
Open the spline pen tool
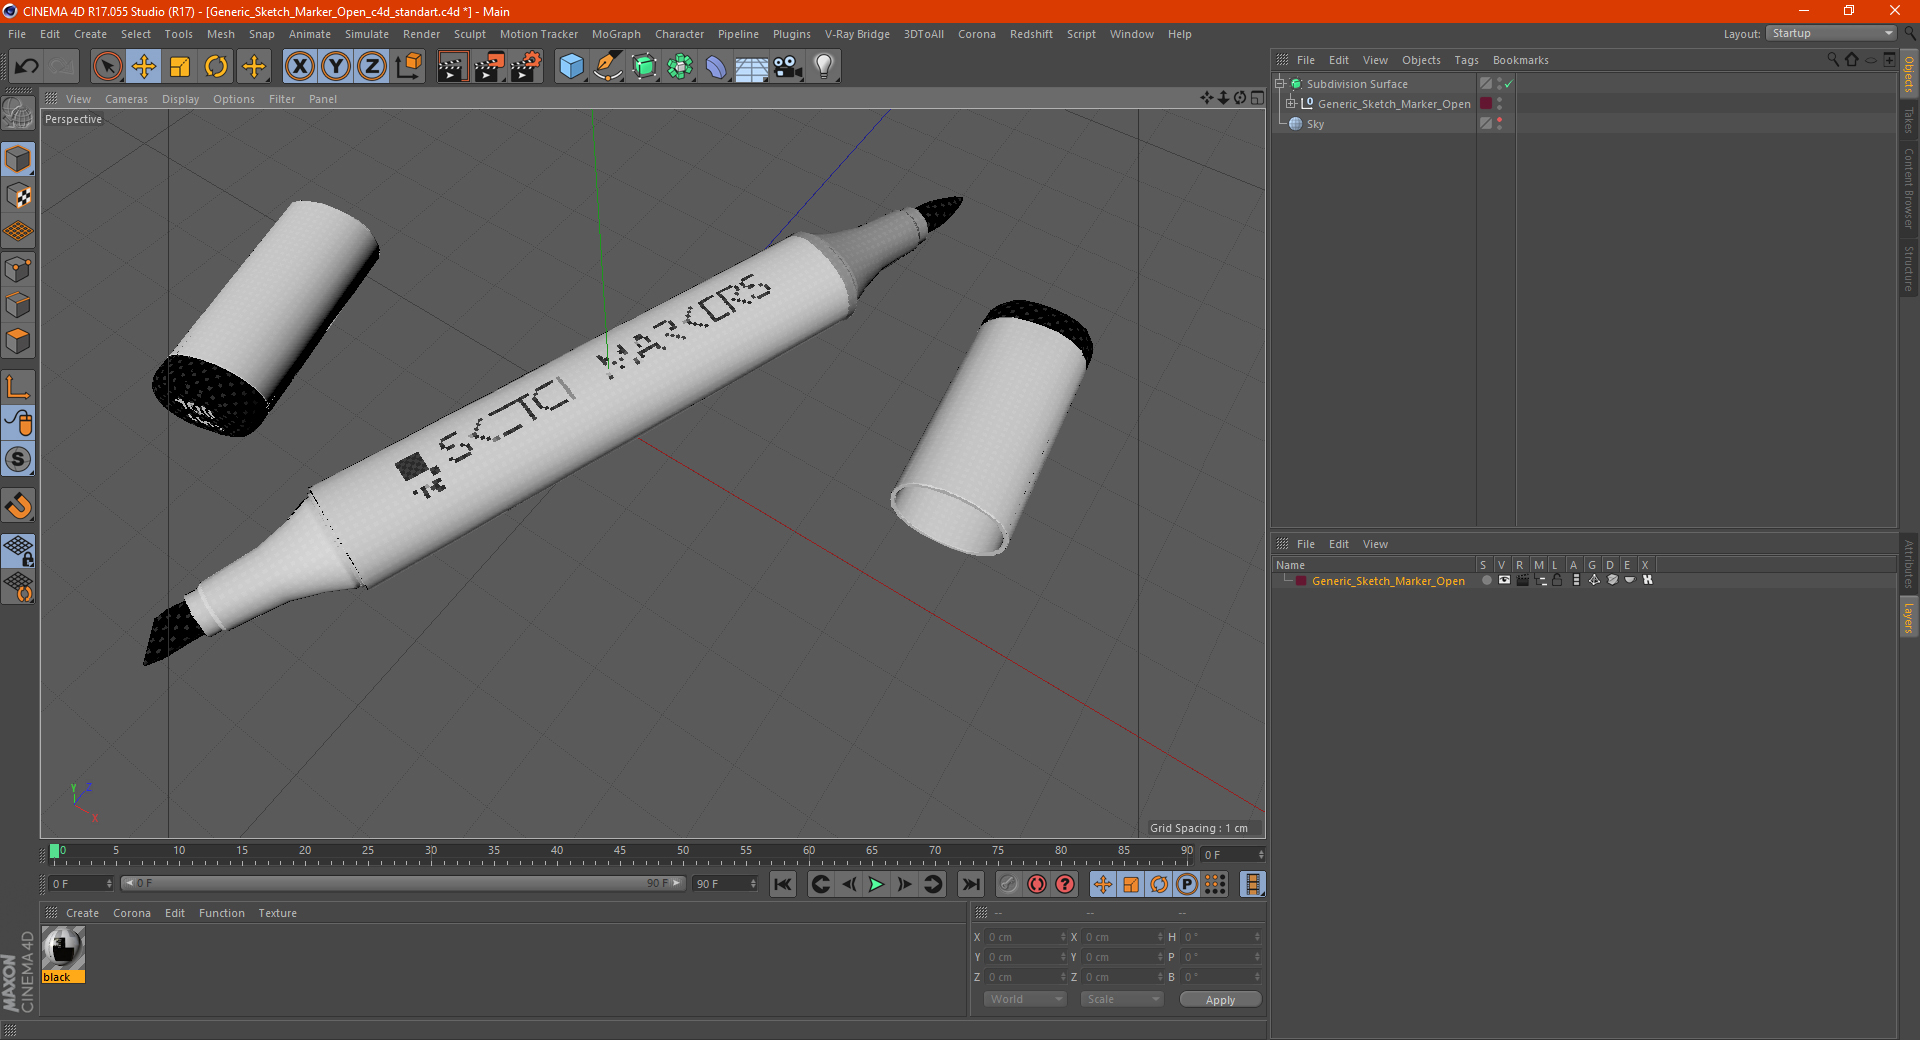(608, 67)
